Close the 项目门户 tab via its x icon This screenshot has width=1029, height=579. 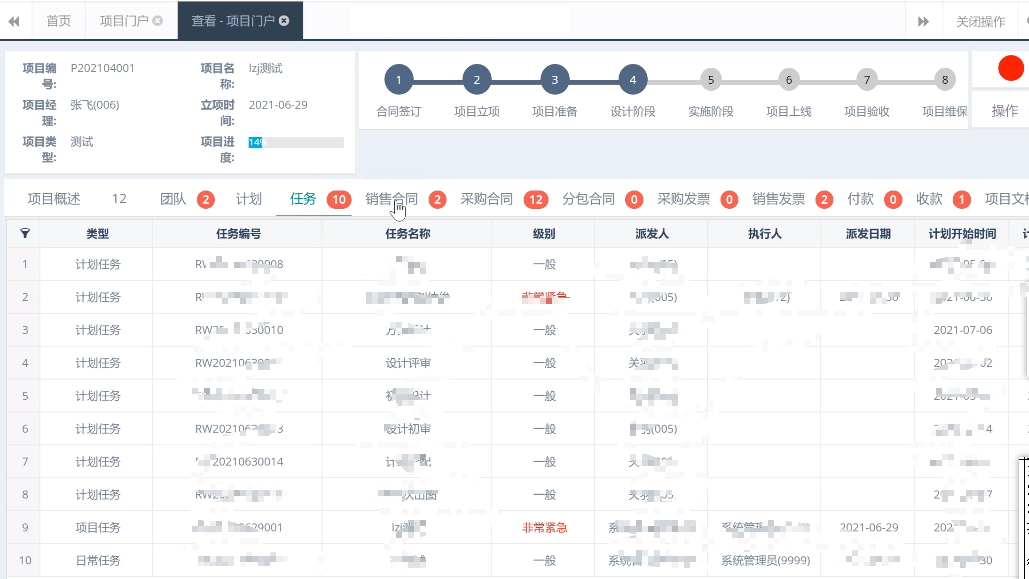158,21
